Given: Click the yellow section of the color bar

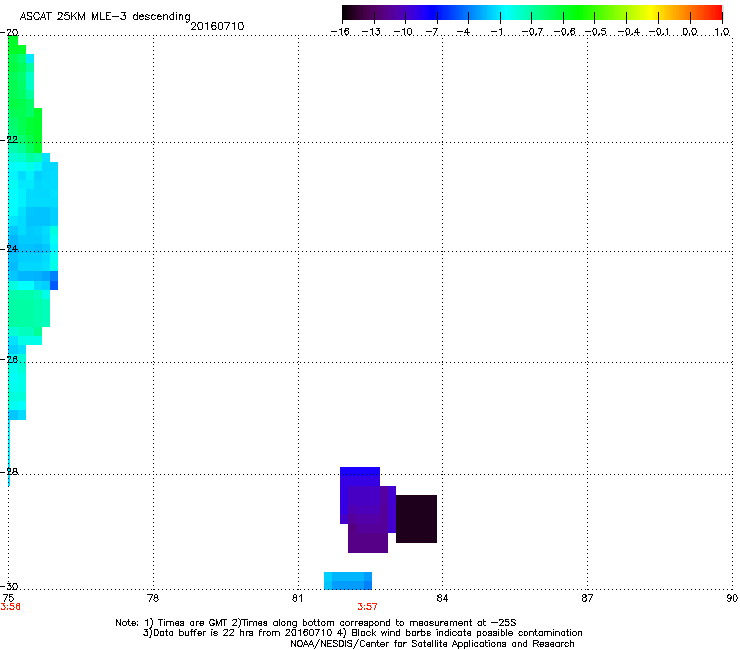Looking at the screenshot, I should 652,12.
